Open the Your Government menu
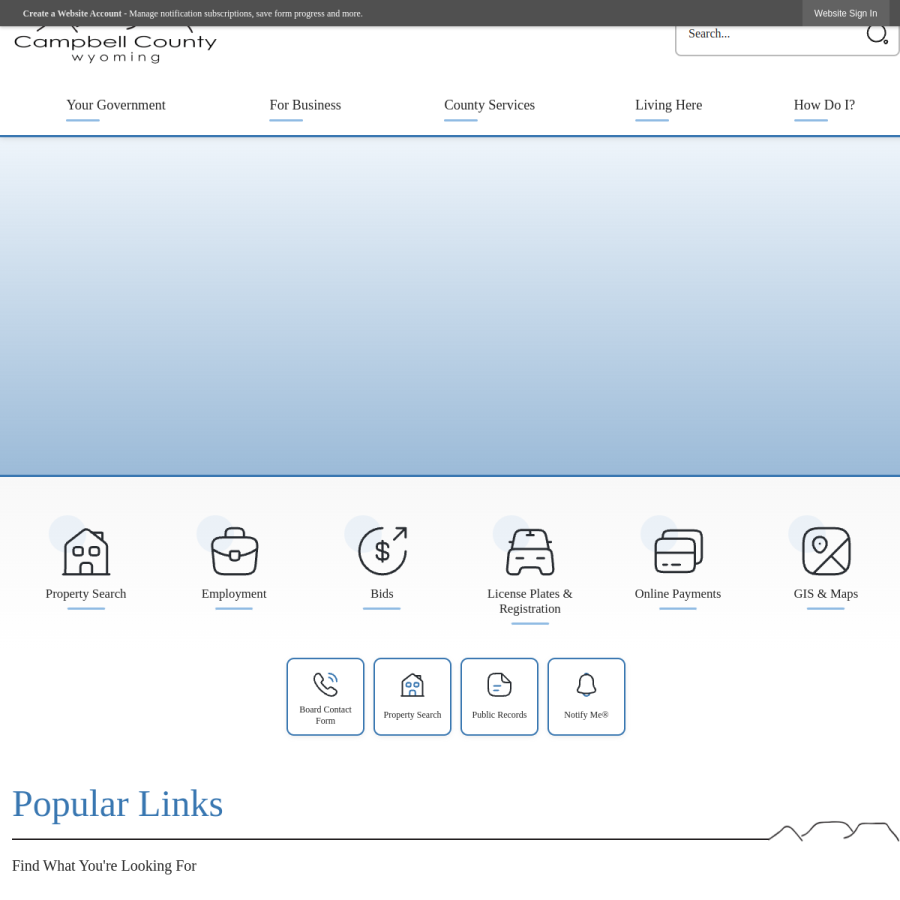Screen dimensions: 900x900 pyautogui.click(x=116, y=105)
